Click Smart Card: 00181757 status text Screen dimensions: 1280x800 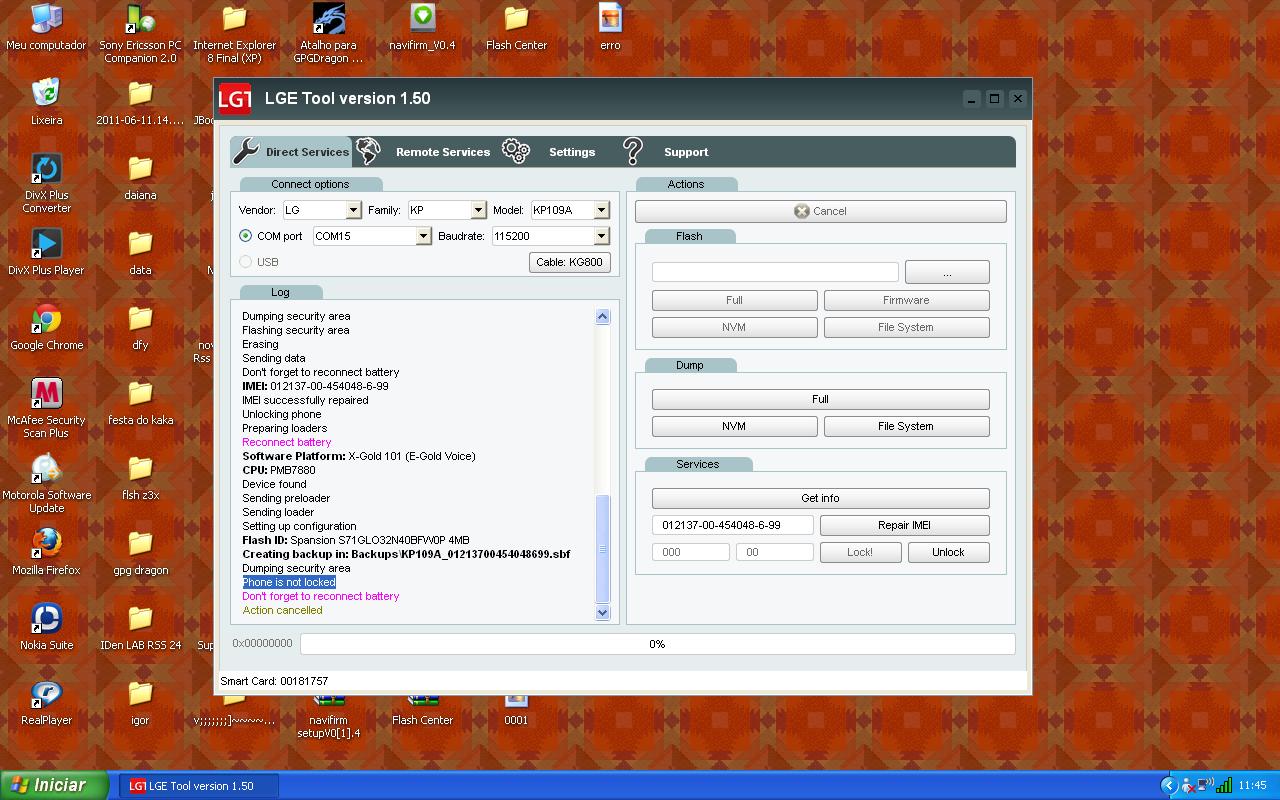pyautogui.click(x=274, y=681)
